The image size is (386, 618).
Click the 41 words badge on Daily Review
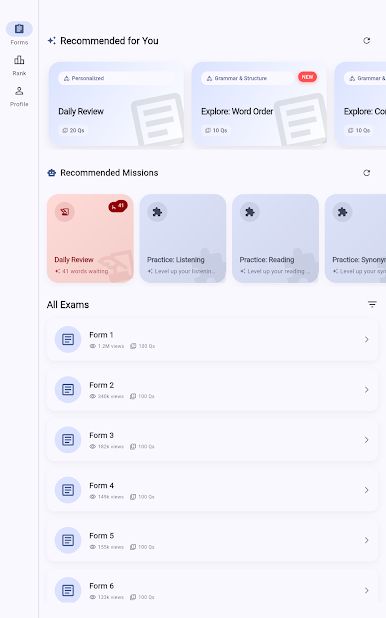point(118,206)
